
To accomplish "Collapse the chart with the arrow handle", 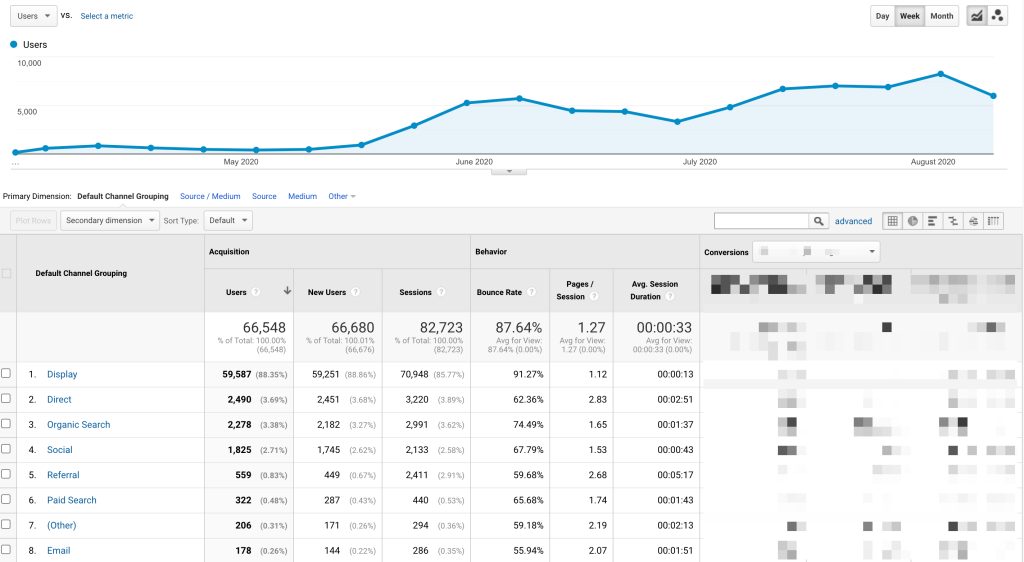I will coord(509,172).
